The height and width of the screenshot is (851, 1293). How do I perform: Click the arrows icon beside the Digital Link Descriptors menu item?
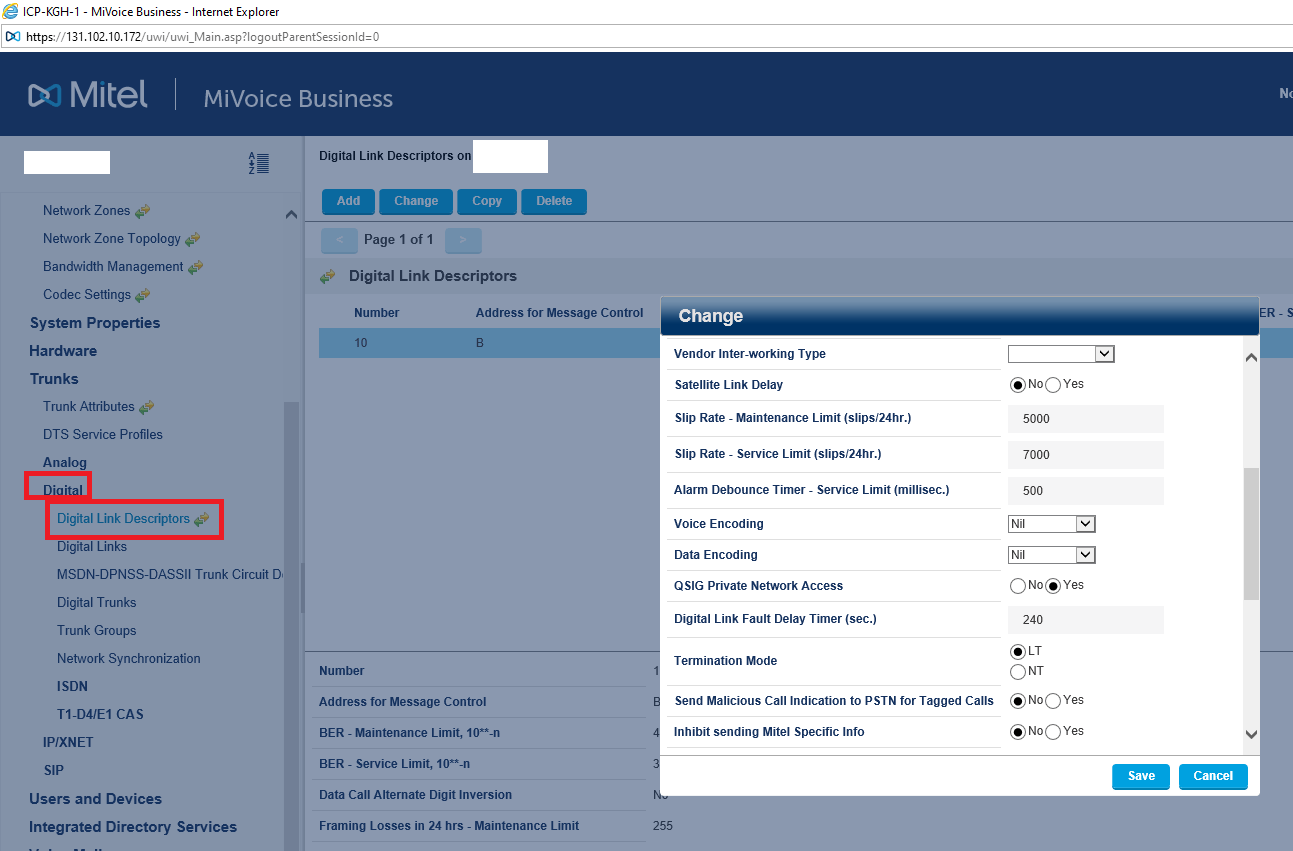coord(202,519)
